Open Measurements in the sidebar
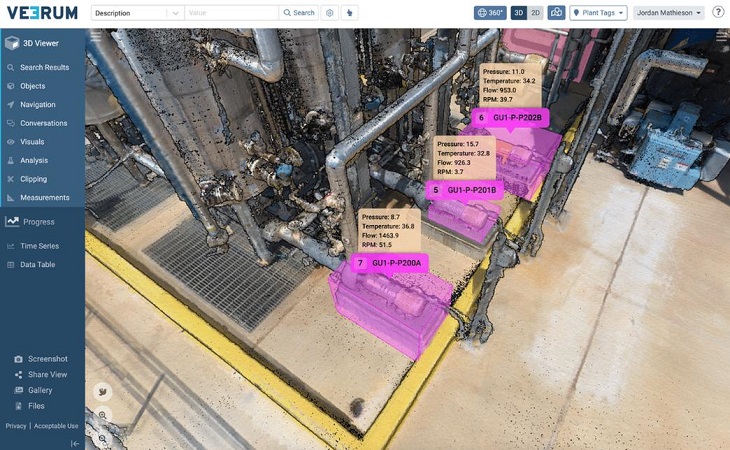The width and height of the screenshot is (730, 450). (x=44, y=198)
